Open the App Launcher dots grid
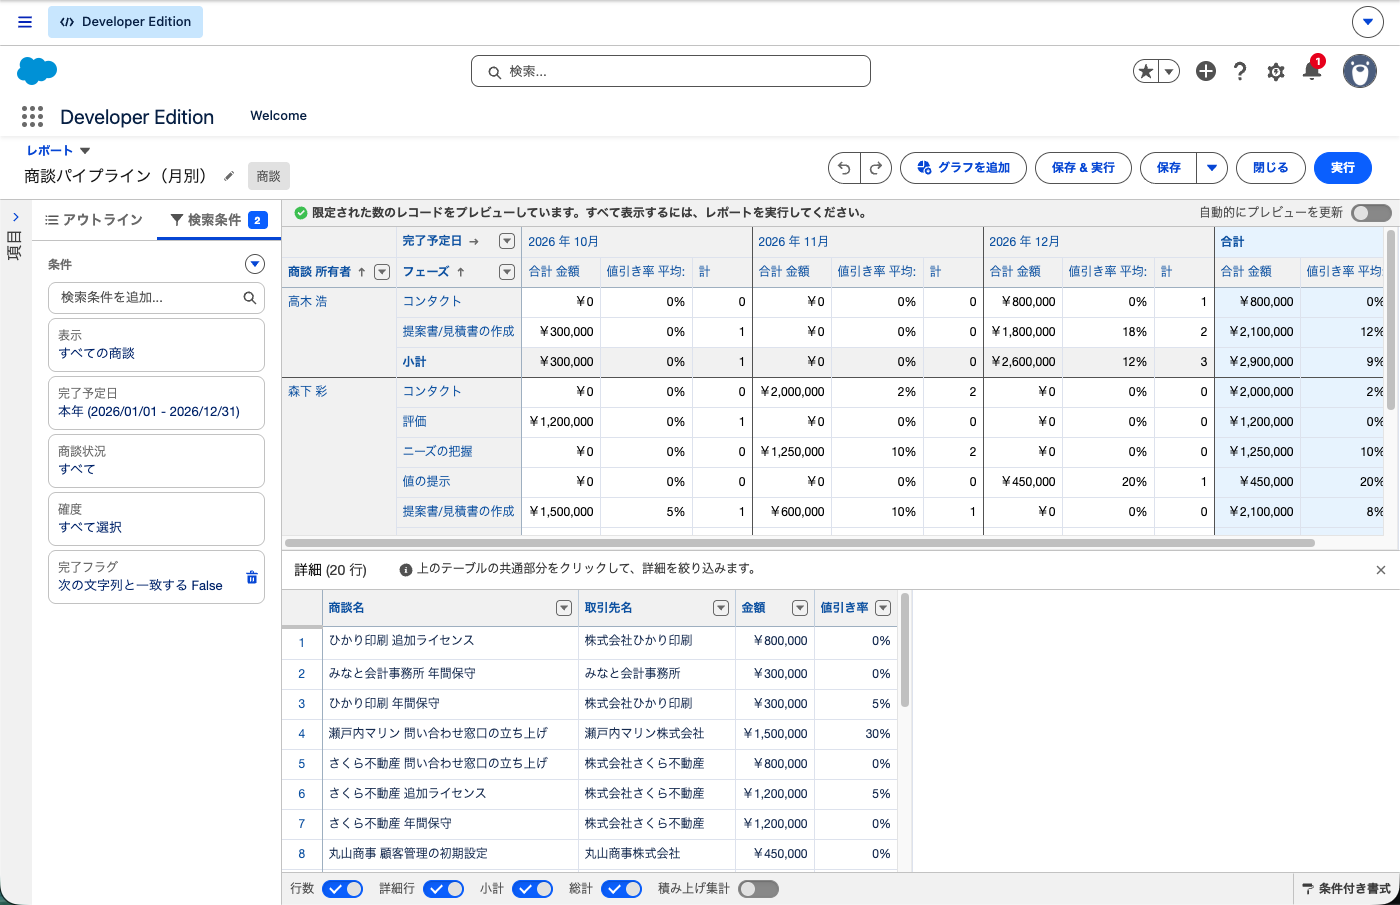1400x905 pixels. (32, 117)
